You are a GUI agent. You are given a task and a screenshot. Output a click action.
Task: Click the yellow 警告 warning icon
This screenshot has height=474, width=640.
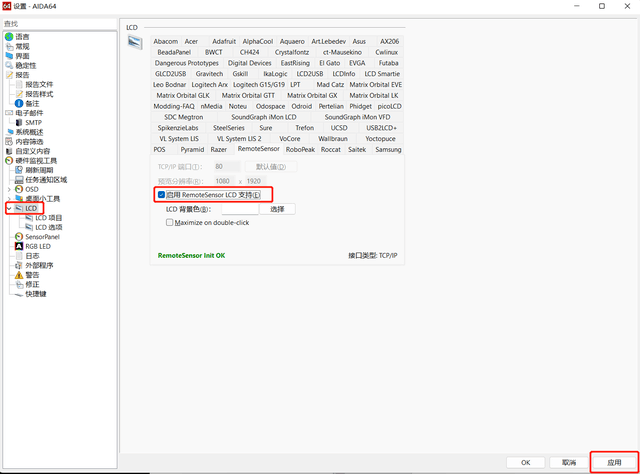click(x=19, y=275)
